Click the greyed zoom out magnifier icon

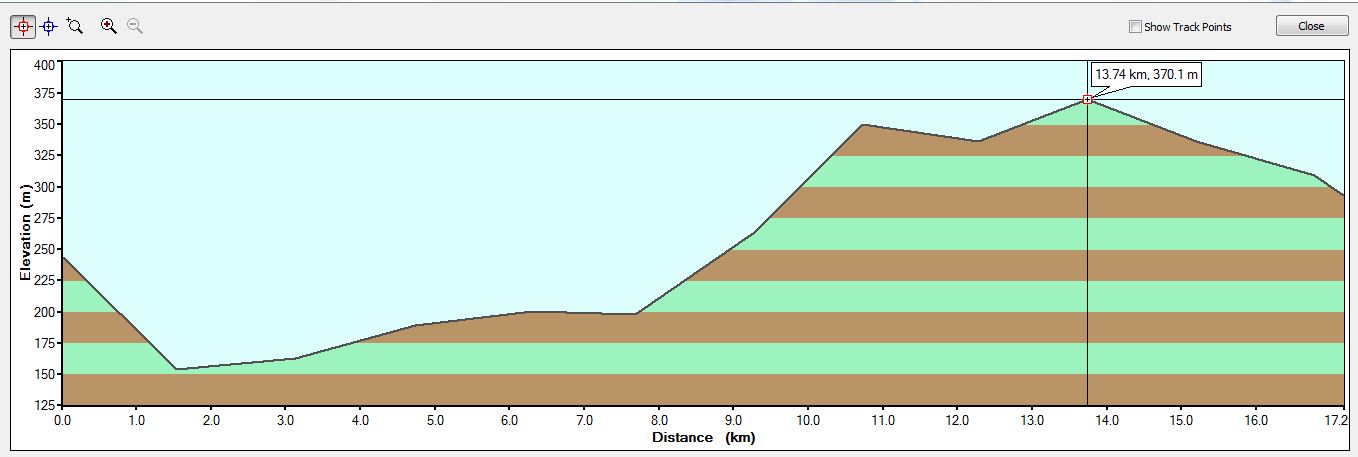134,26
